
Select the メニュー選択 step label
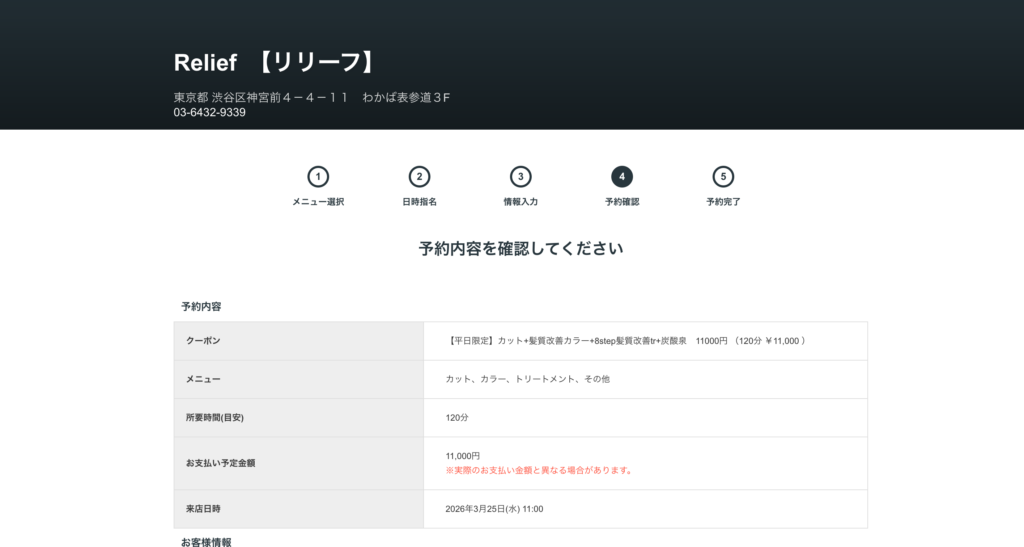tap(318, 202)
